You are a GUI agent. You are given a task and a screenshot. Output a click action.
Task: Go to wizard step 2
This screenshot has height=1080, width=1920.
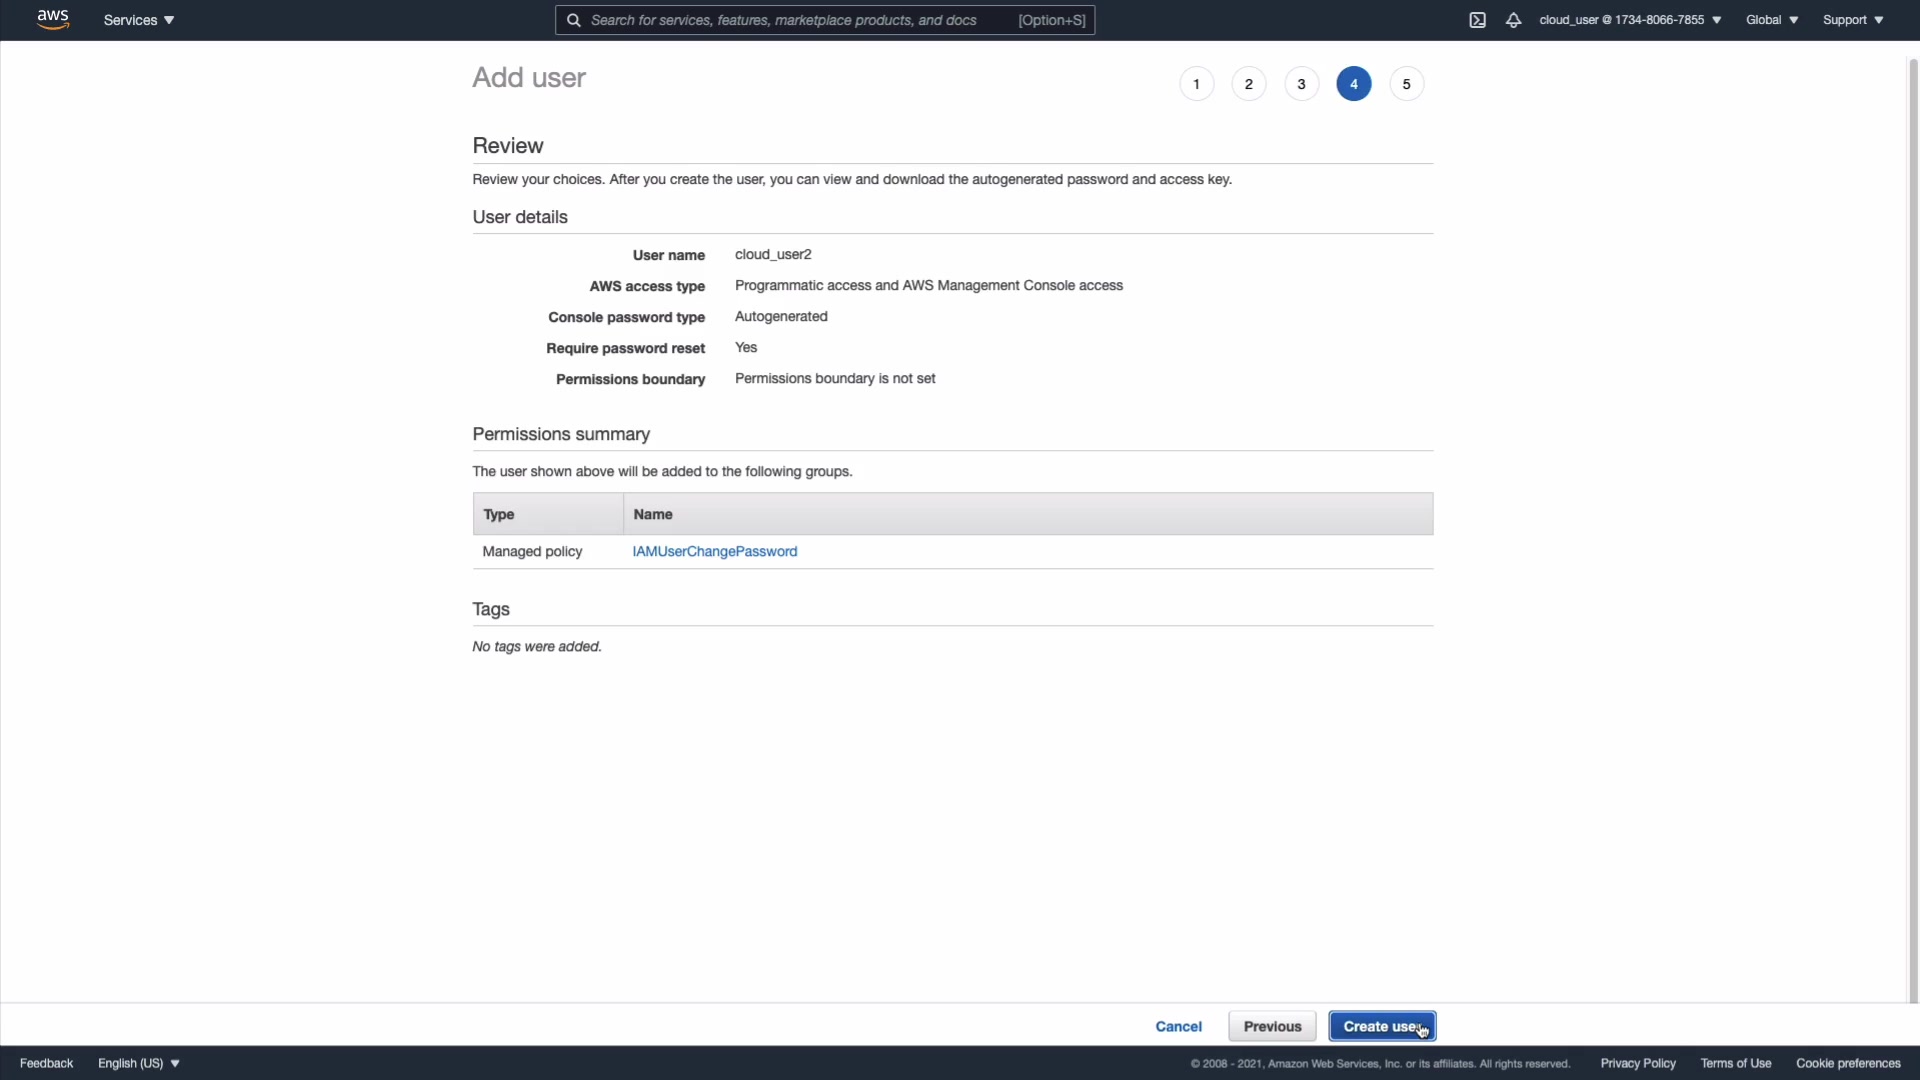click(1248, 84)
